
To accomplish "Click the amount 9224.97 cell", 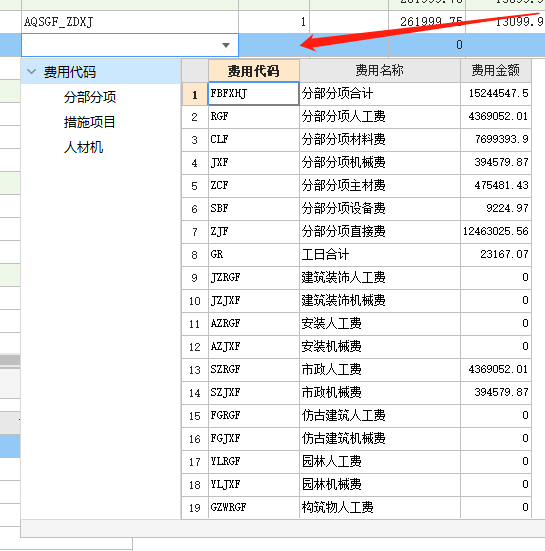I will pyautogui.click(x=495, y=209).
